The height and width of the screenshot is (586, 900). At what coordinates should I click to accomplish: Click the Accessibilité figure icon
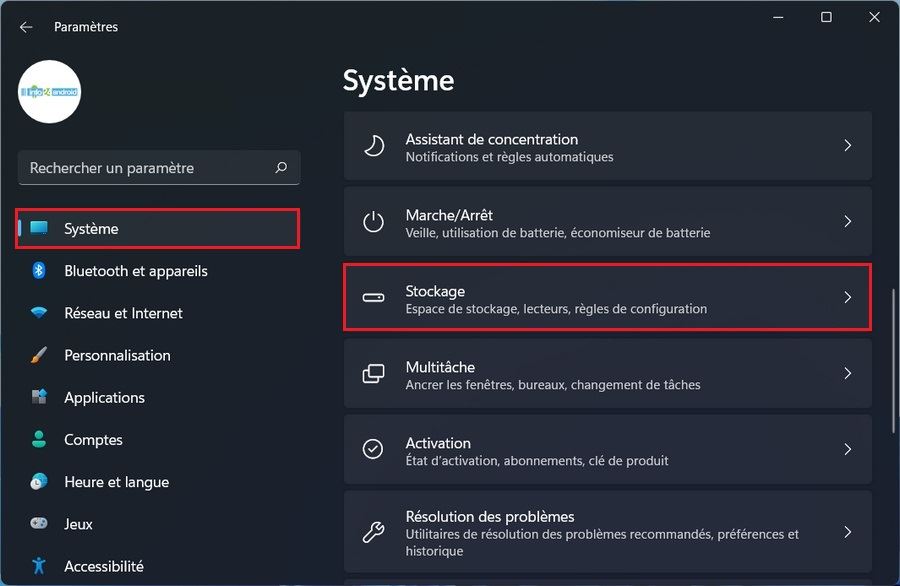(39, 566)
